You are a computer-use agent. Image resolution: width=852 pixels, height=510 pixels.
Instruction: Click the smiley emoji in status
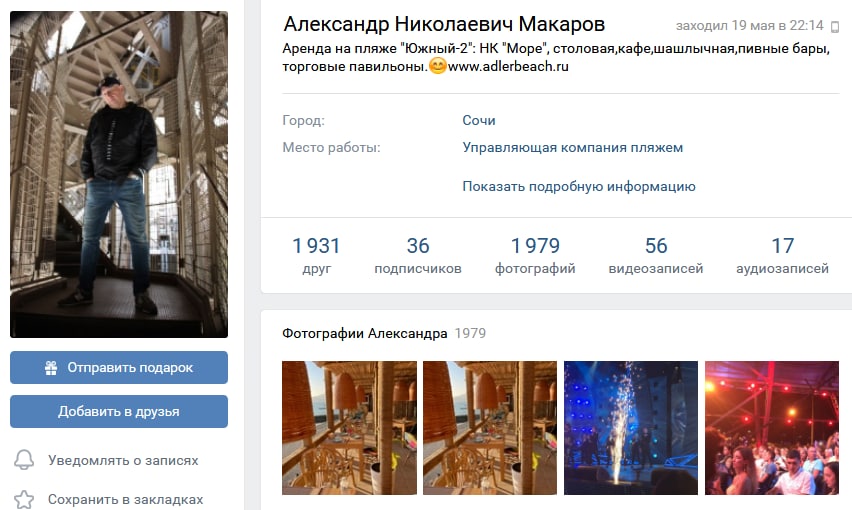(x=437, y=66)
